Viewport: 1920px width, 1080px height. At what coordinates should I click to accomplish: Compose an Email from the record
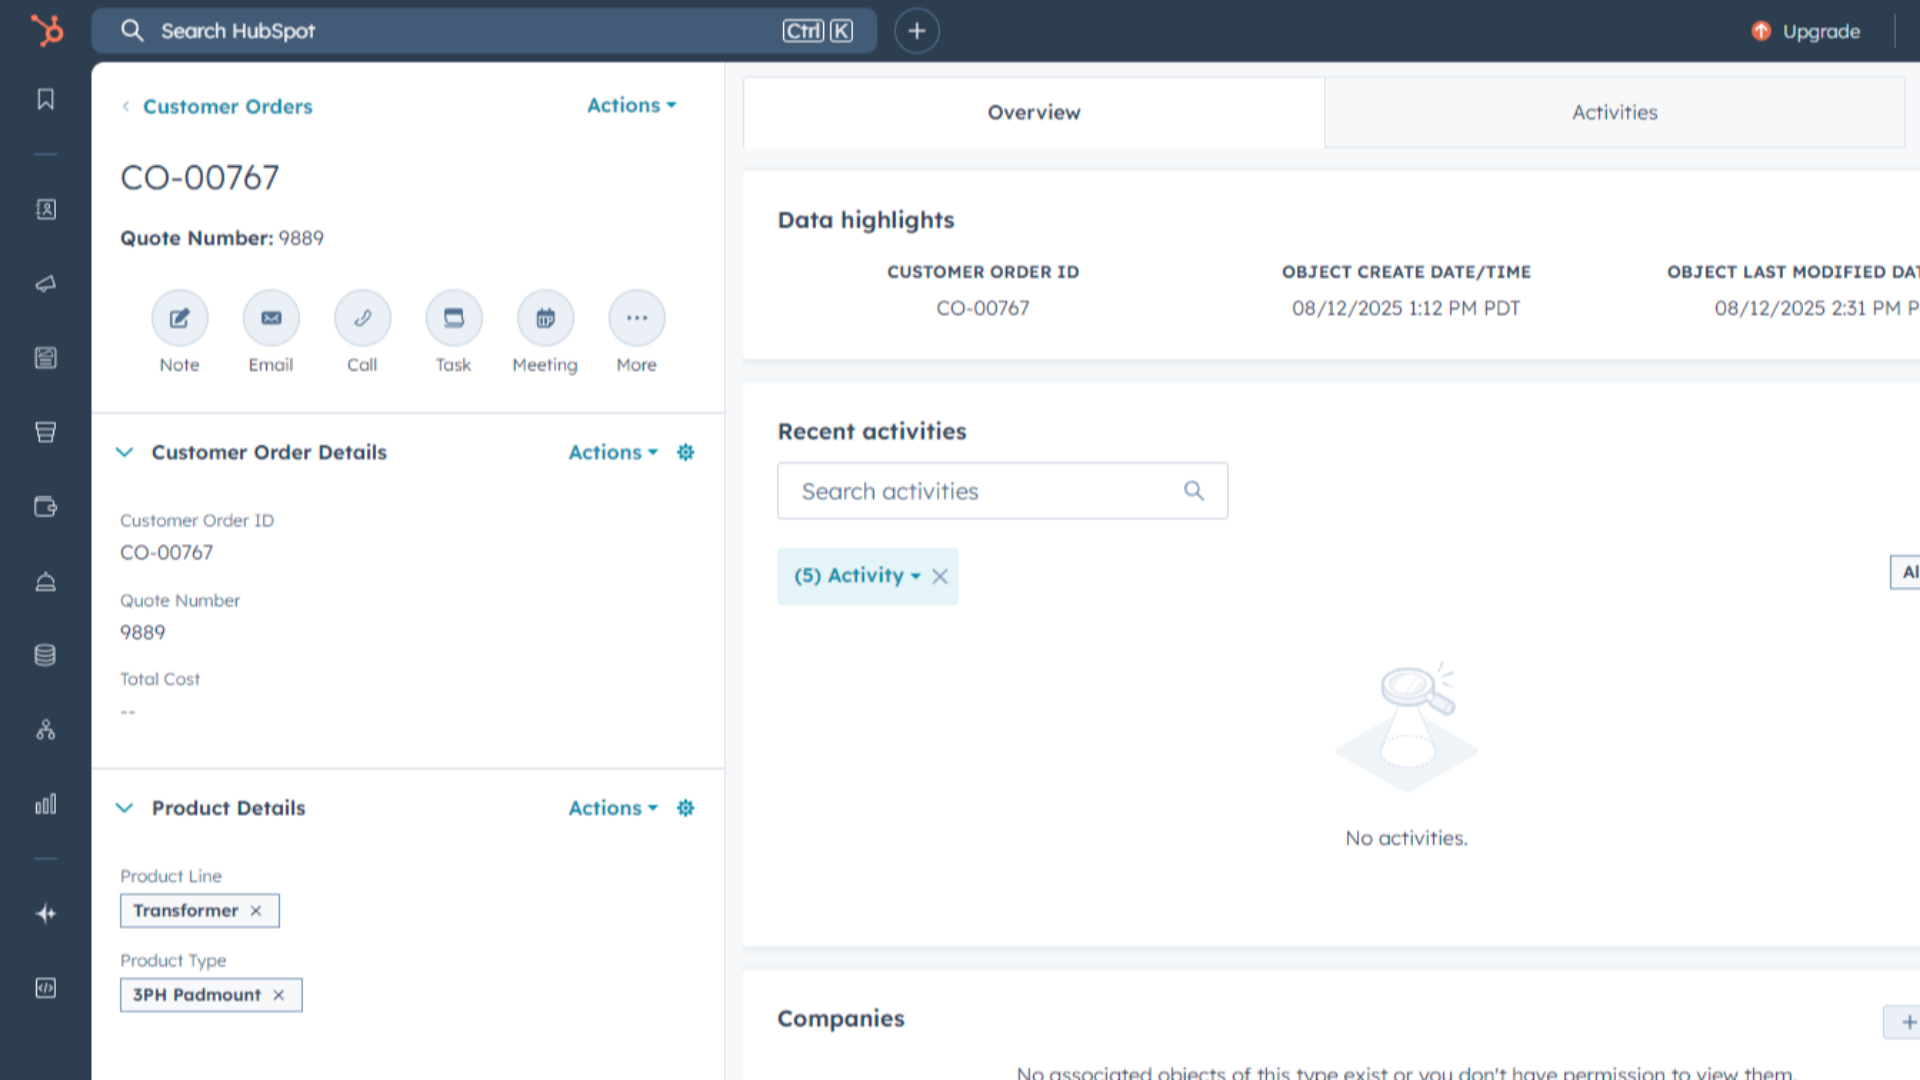(271, 318)
